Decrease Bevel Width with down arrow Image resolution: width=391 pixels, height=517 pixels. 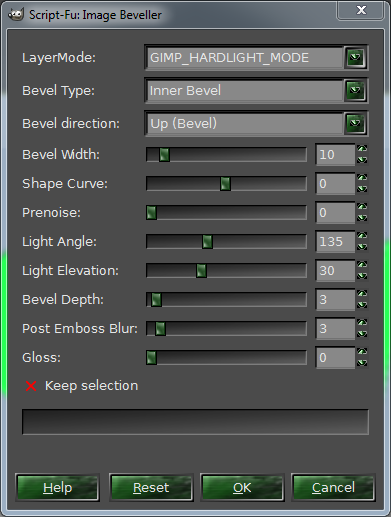(x=362, y=160)
